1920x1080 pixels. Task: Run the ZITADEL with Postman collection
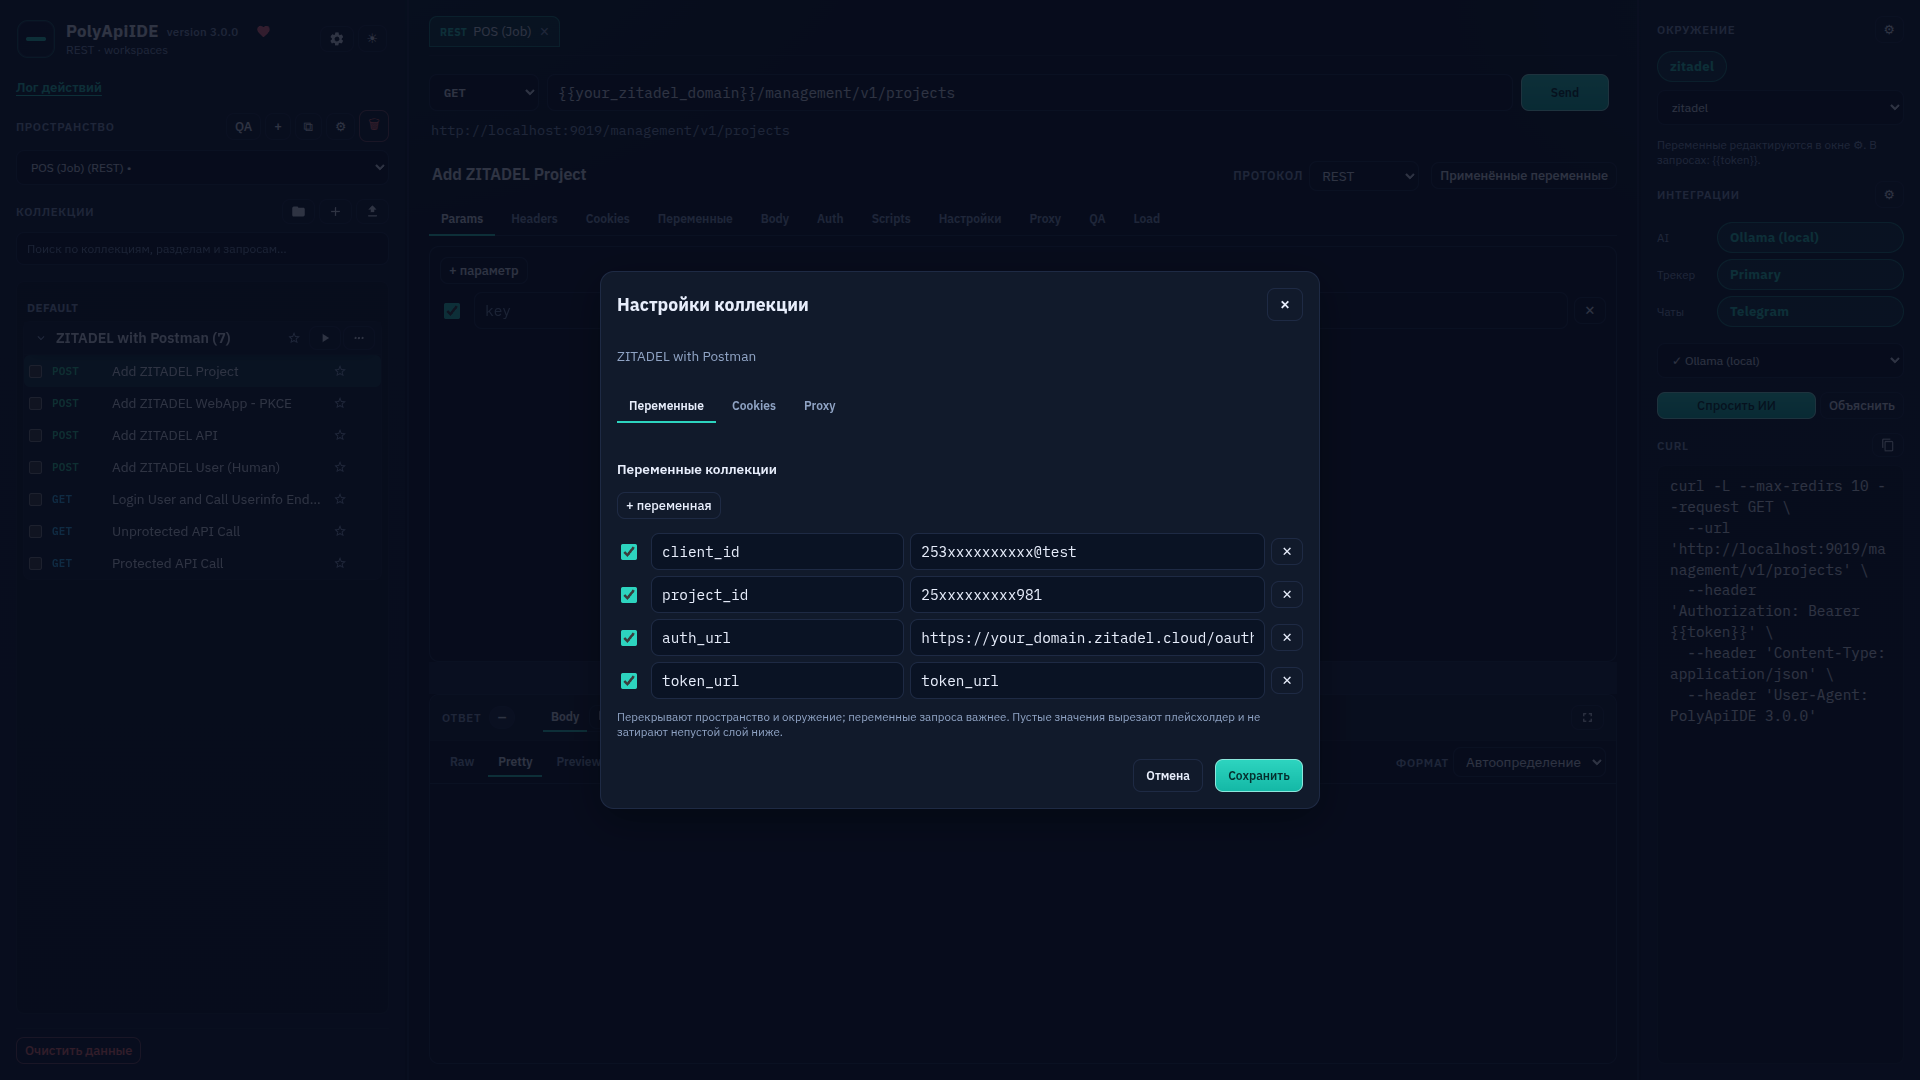click(x=325, y=338)
